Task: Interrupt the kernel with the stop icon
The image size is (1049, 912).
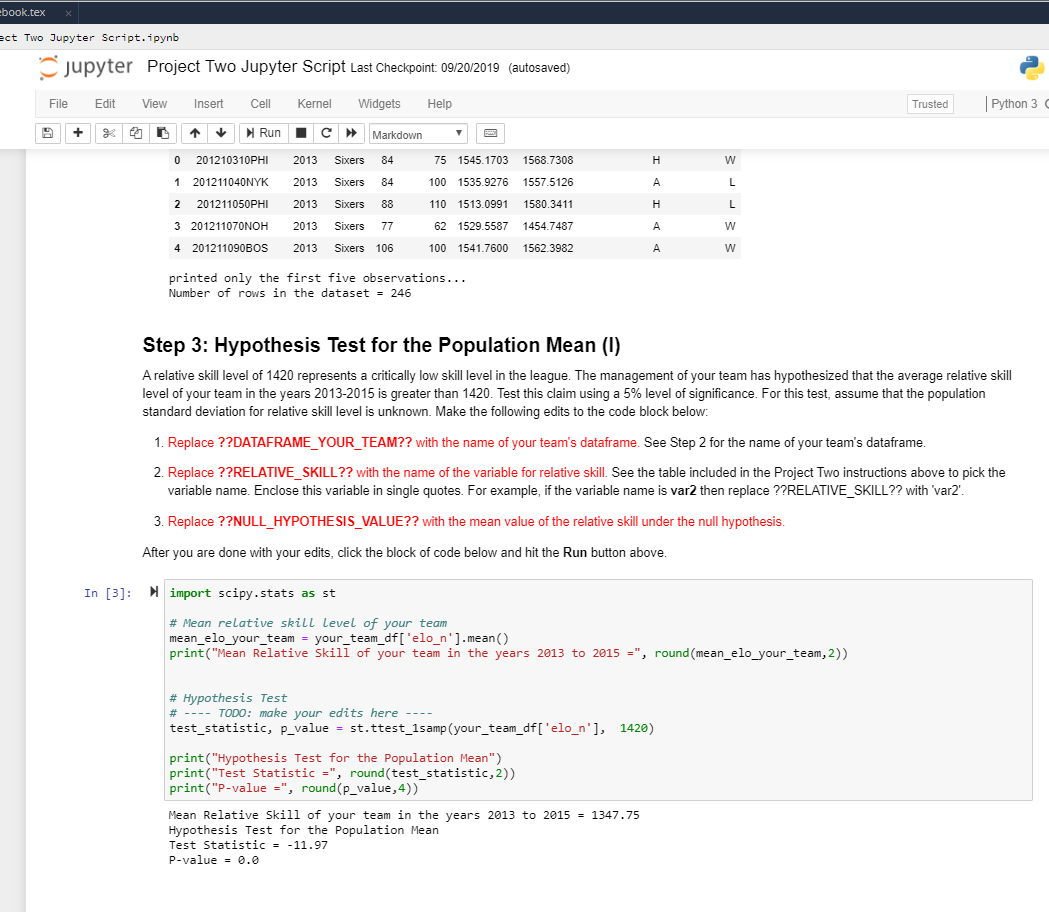Action: 300,132
